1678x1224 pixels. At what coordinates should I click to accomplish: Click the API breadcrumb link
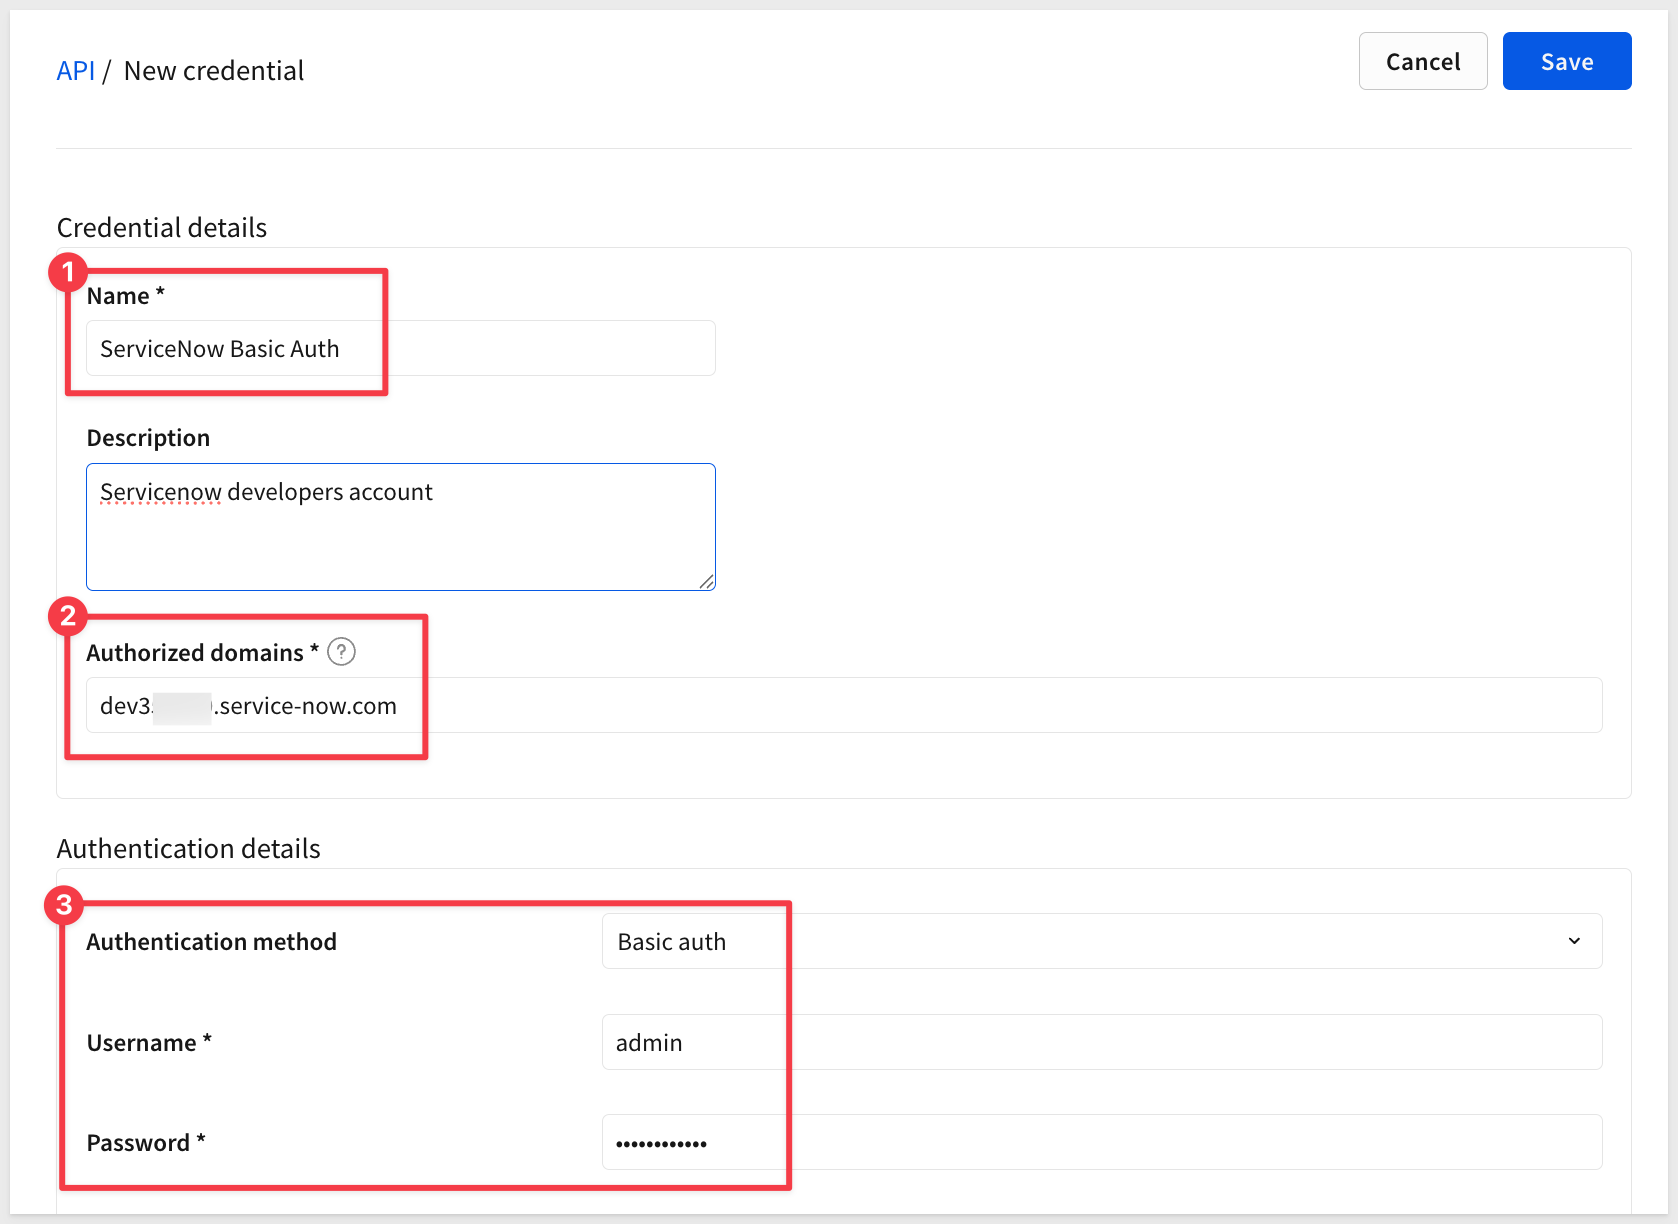click(x=75, y=71)
